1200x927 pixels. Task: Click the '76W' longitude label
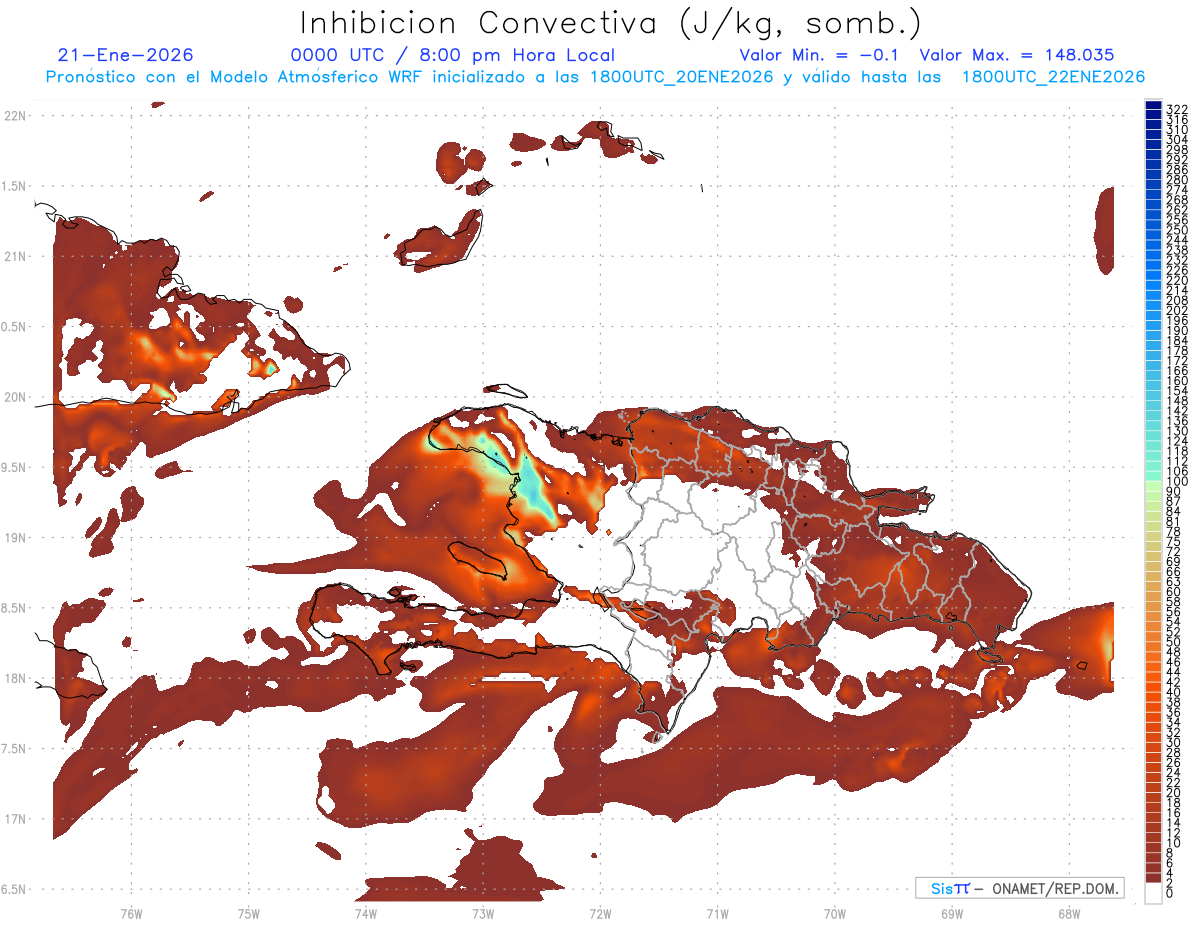(131, 914)
